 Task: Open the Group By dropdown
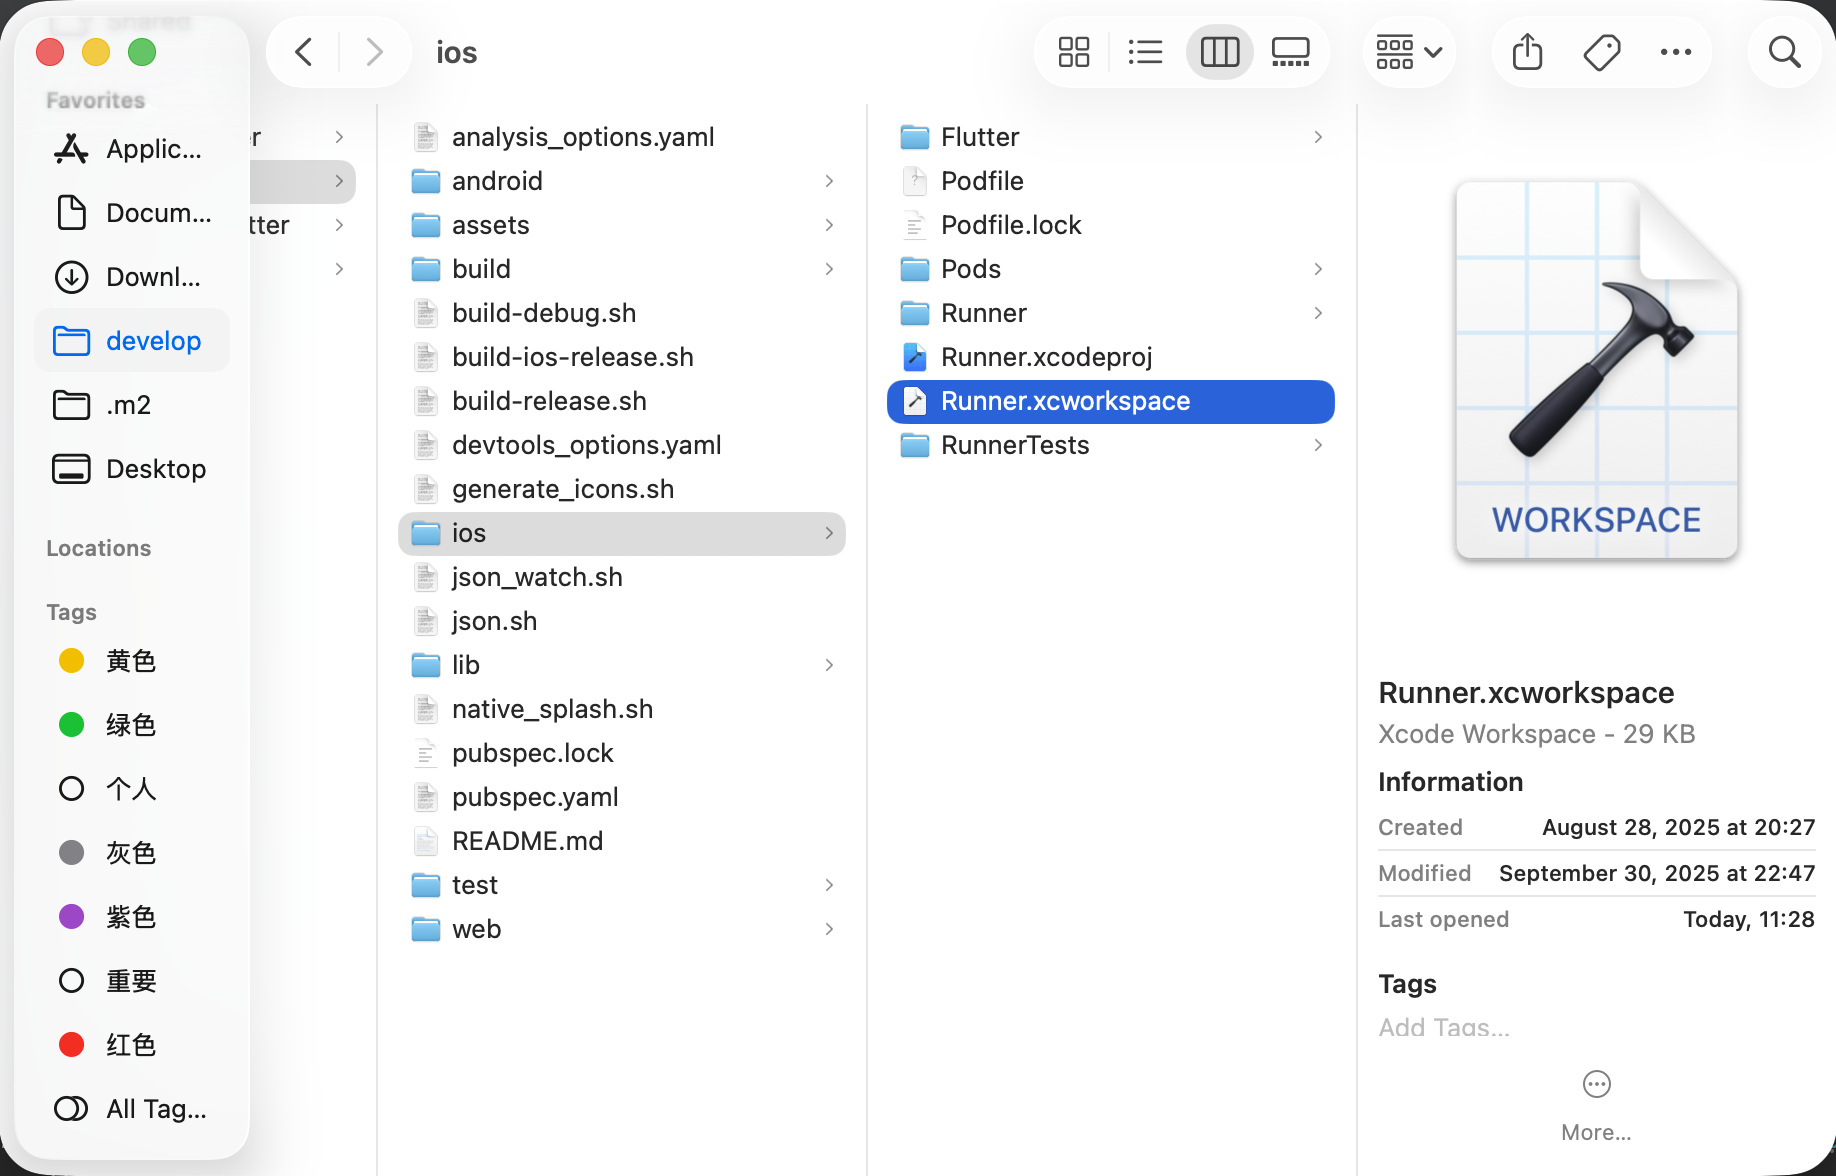[1408, 52]
